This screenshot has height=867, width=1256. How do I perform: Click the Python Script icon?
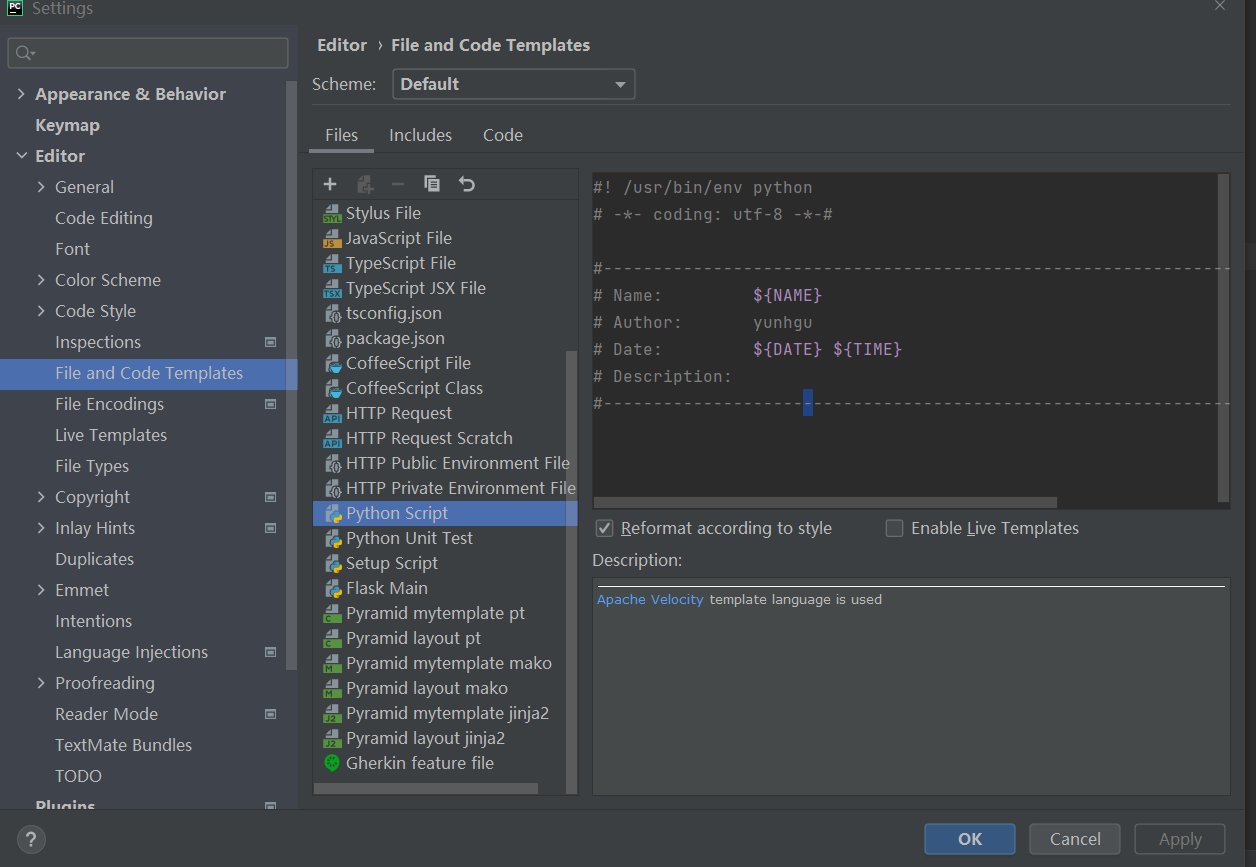[x=333, y=514]
